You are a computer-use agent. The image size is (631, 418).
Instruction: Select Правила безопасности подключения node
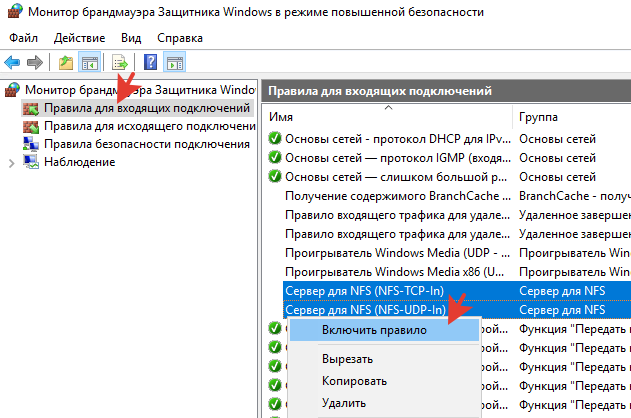[146, 144]
